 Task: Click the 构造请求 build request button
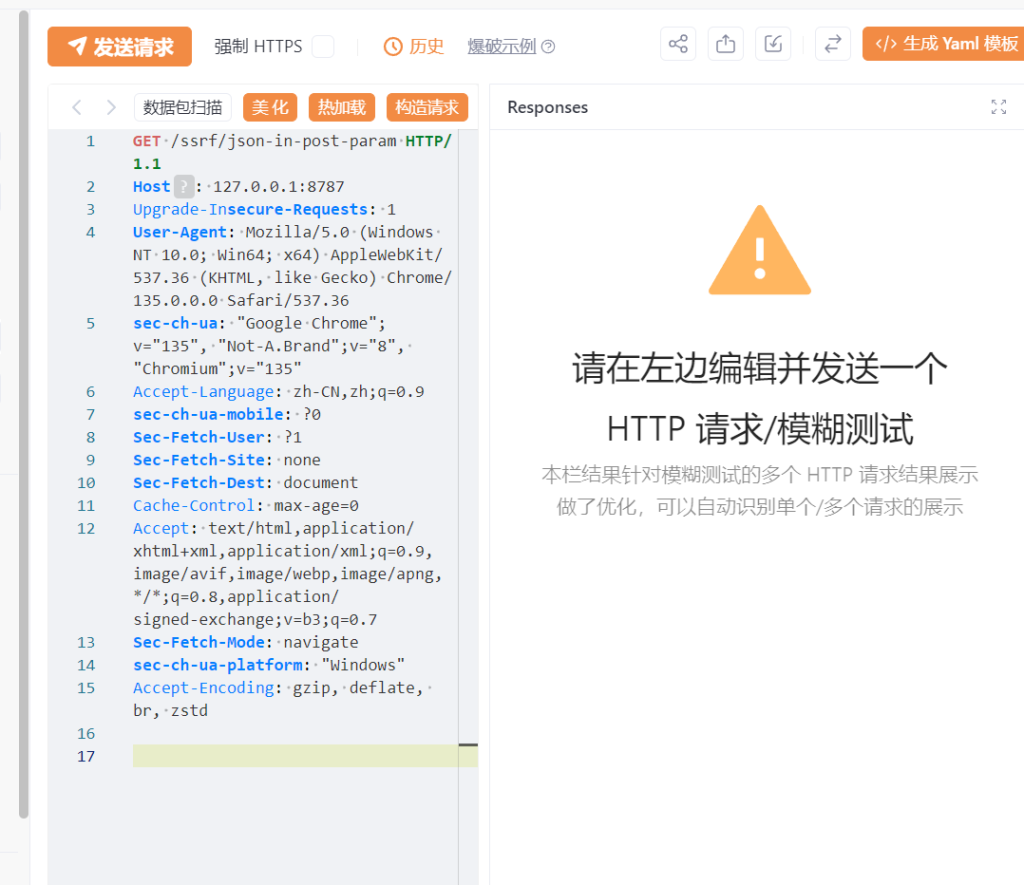tap(427, 107)
